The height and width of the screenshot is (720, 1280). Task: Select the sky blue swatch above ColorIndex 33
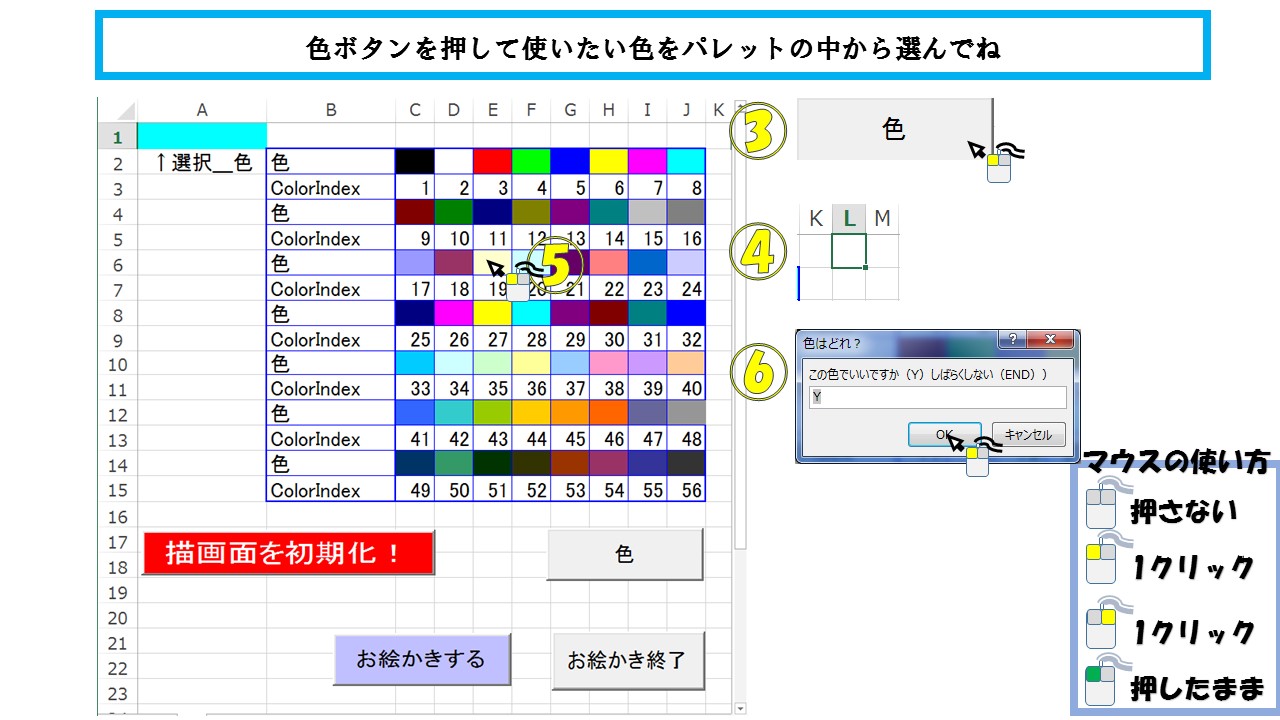[x=415, y=363]
